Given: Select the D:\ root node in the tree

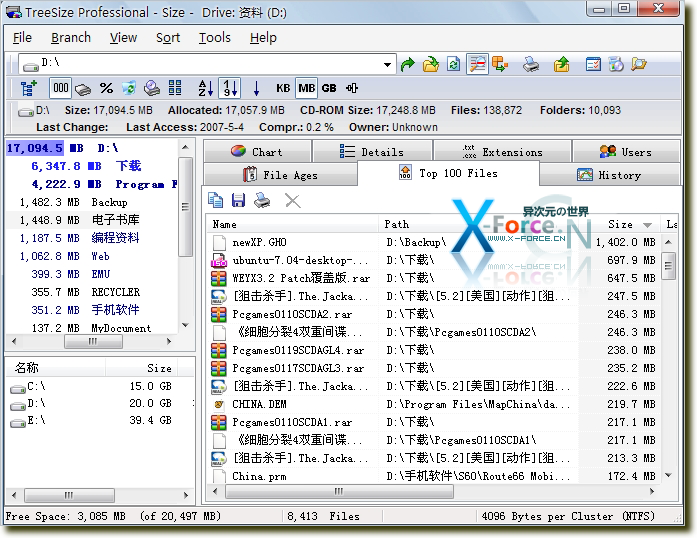Looking at the screenshot, I should (108, 148).
